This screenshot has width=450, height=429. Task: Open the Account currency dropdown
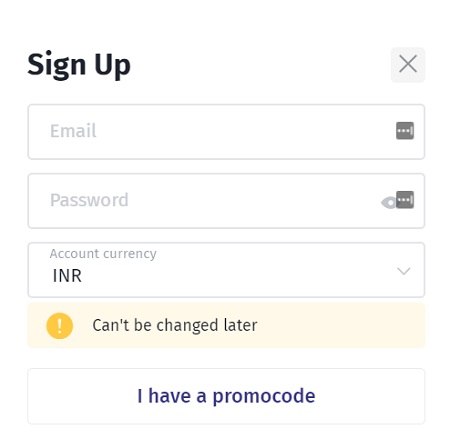[226, 270]
